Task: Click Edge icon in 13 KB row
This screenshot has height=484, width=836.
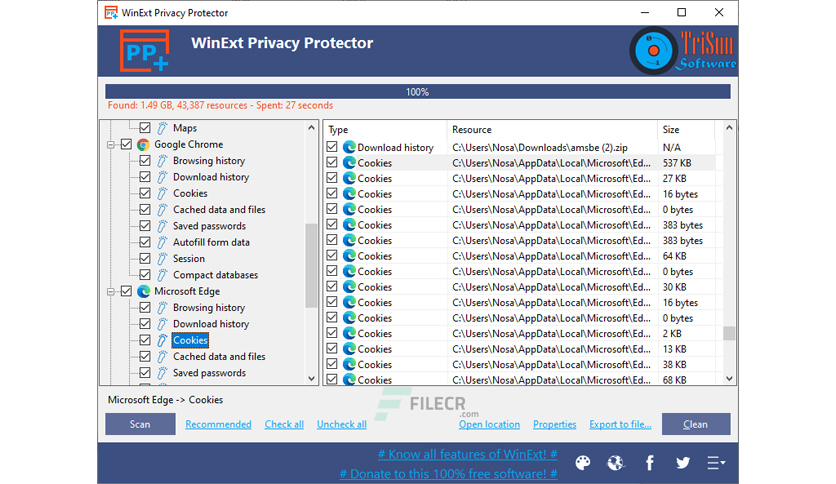Action: click(x=349, y=349)
